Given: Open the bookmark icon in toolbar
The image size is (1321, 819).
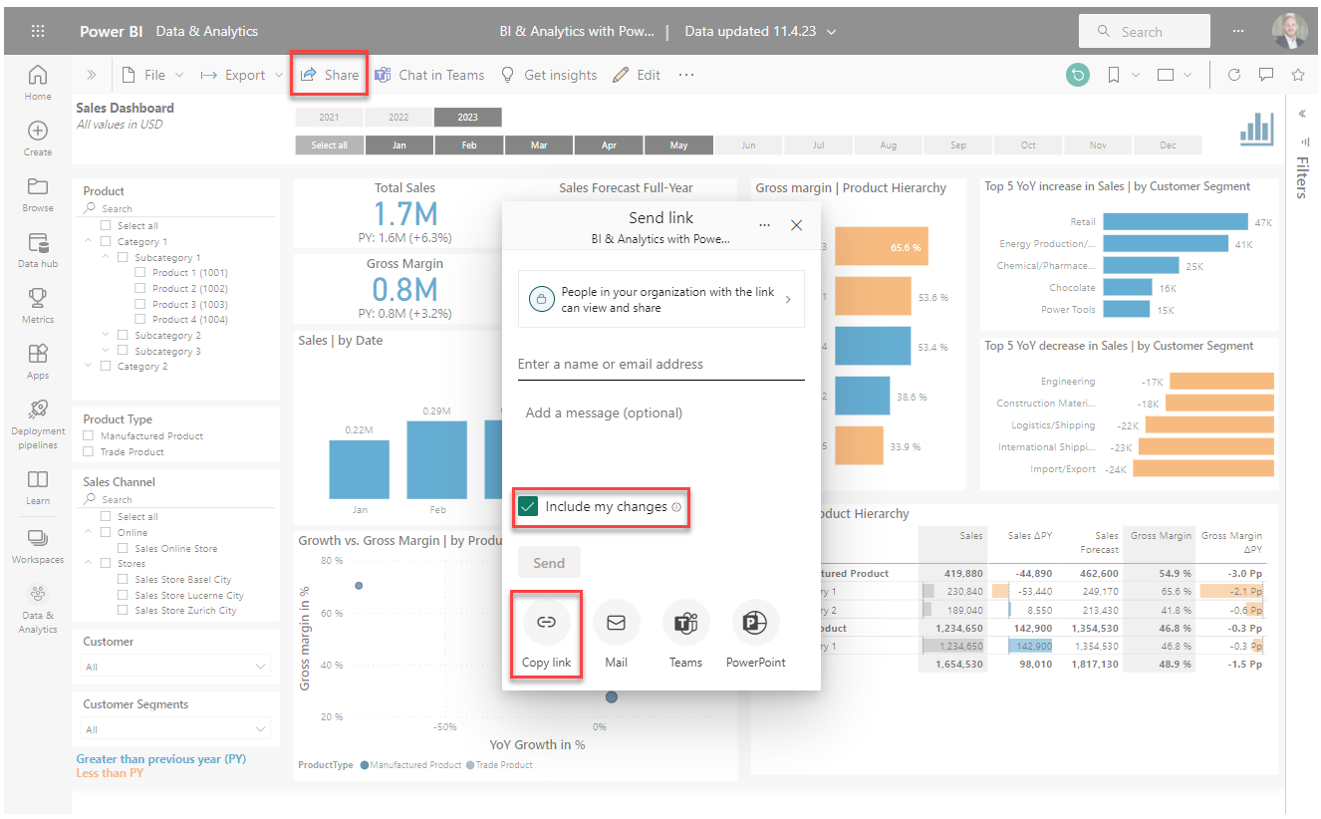Looking at the screenshot, I should click(x=1113, y=75).
